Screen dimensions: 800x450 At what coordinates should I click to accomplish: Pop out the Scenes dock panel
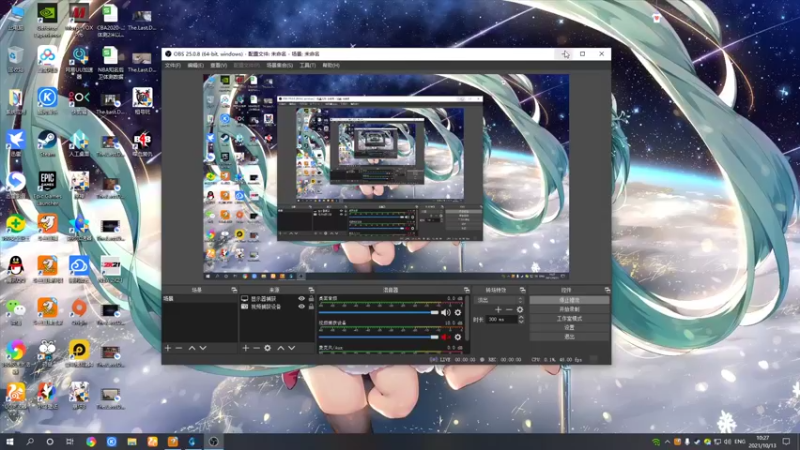pyautogui.click(x=234, y=290)
